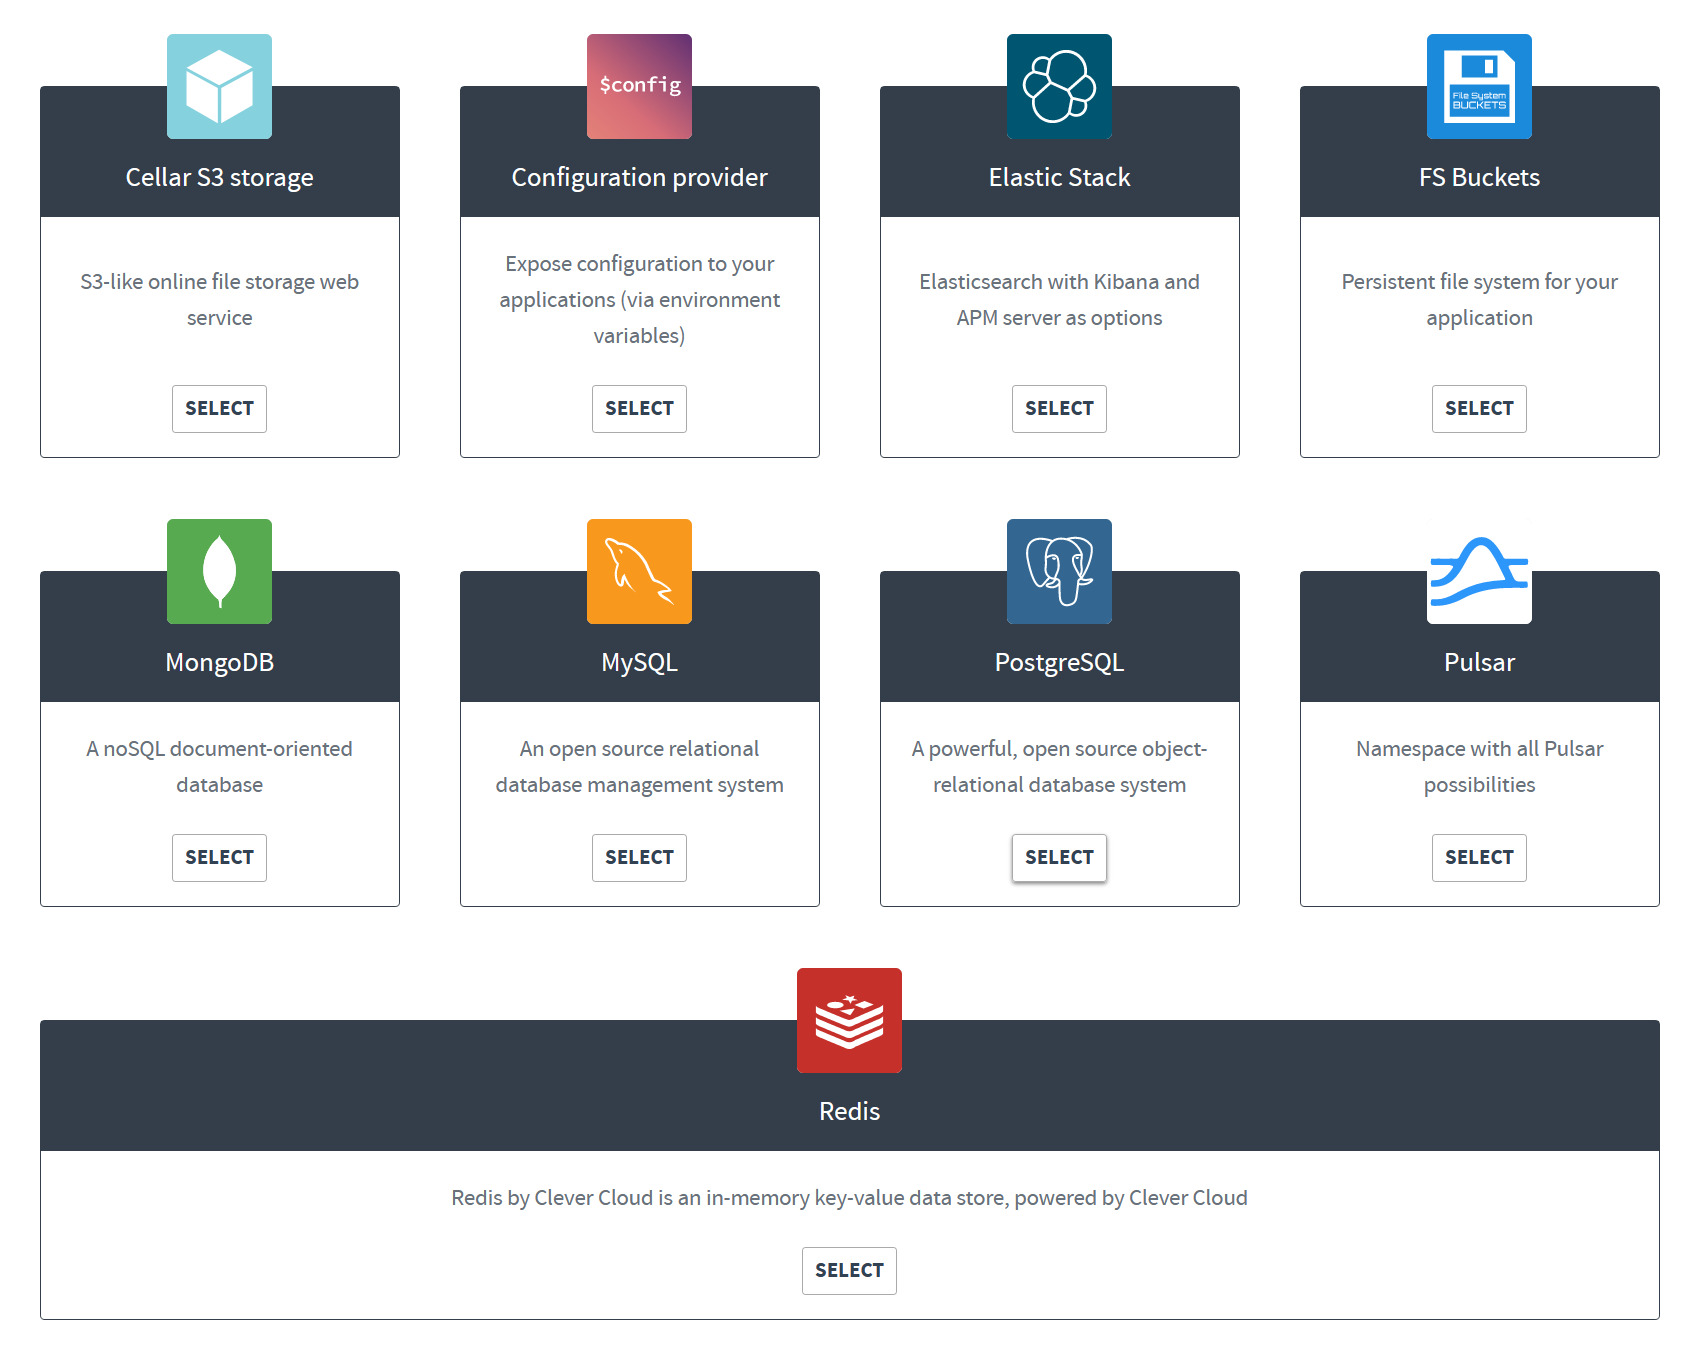Click the MongoDB green leaf icon
The width and height of the screenshot is (1705, 1366).
pyautogui.click(x=219, y=571)
